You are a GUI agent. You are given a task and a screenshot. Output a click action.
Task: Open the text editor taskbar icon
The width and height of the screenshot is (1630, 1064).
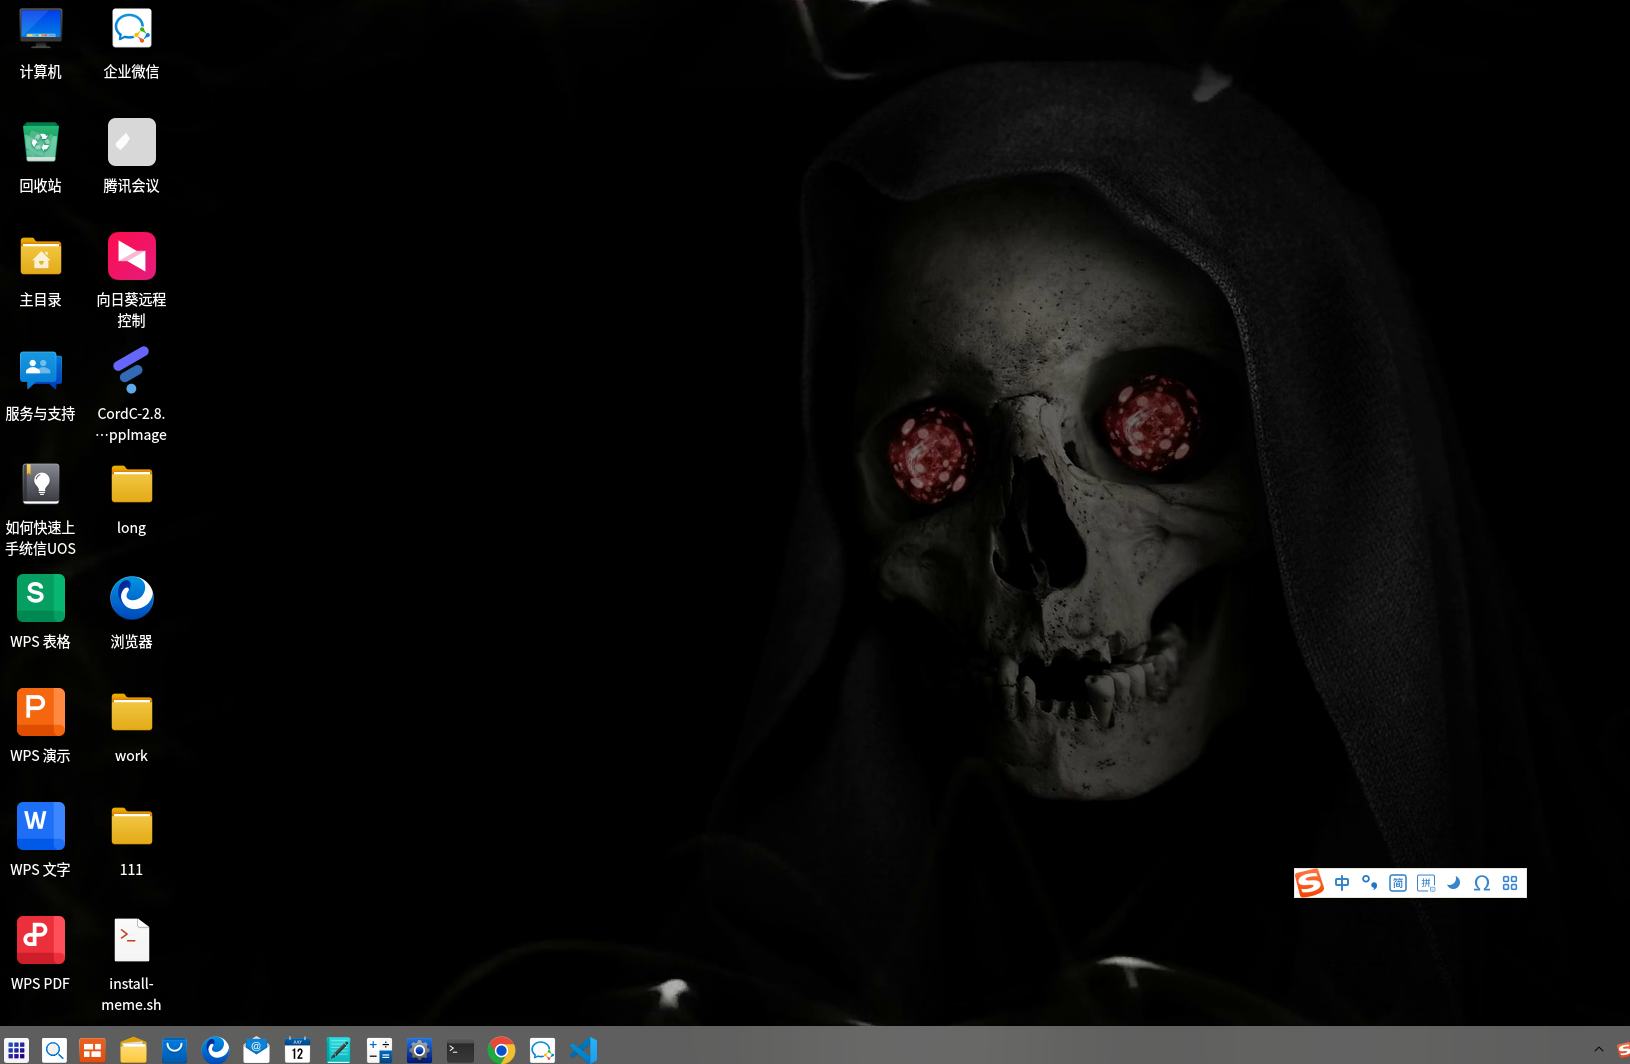pyautogui.click(x=339, y=1050)
